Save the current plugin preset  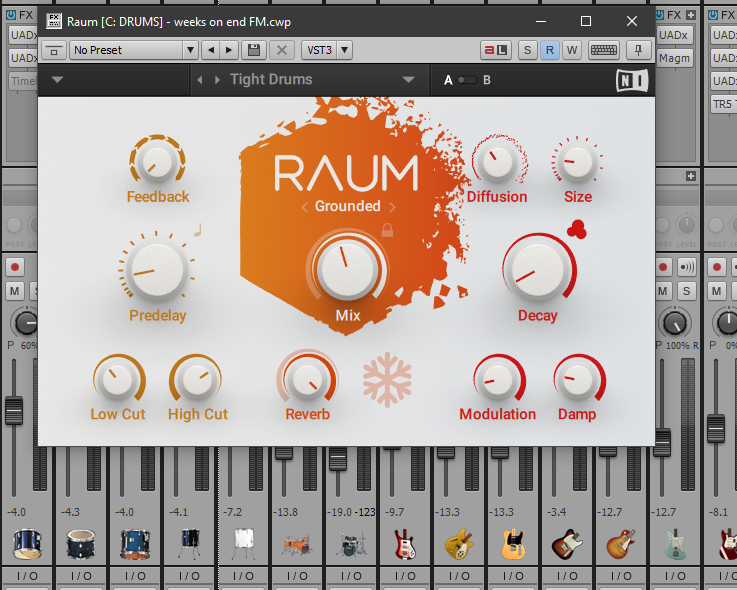[254, 50]
